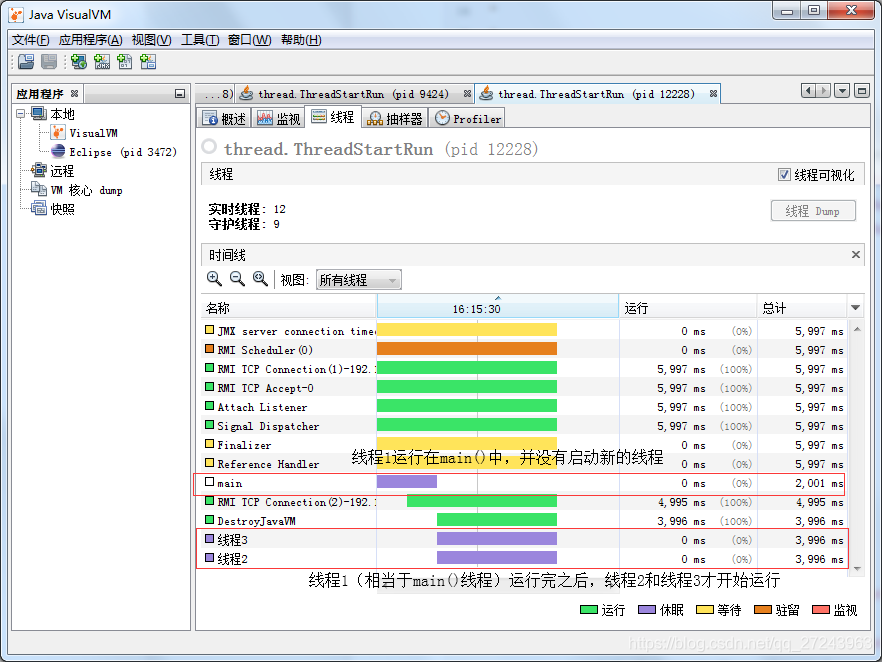Close the 应用程序 panel tab

(74, 93)
